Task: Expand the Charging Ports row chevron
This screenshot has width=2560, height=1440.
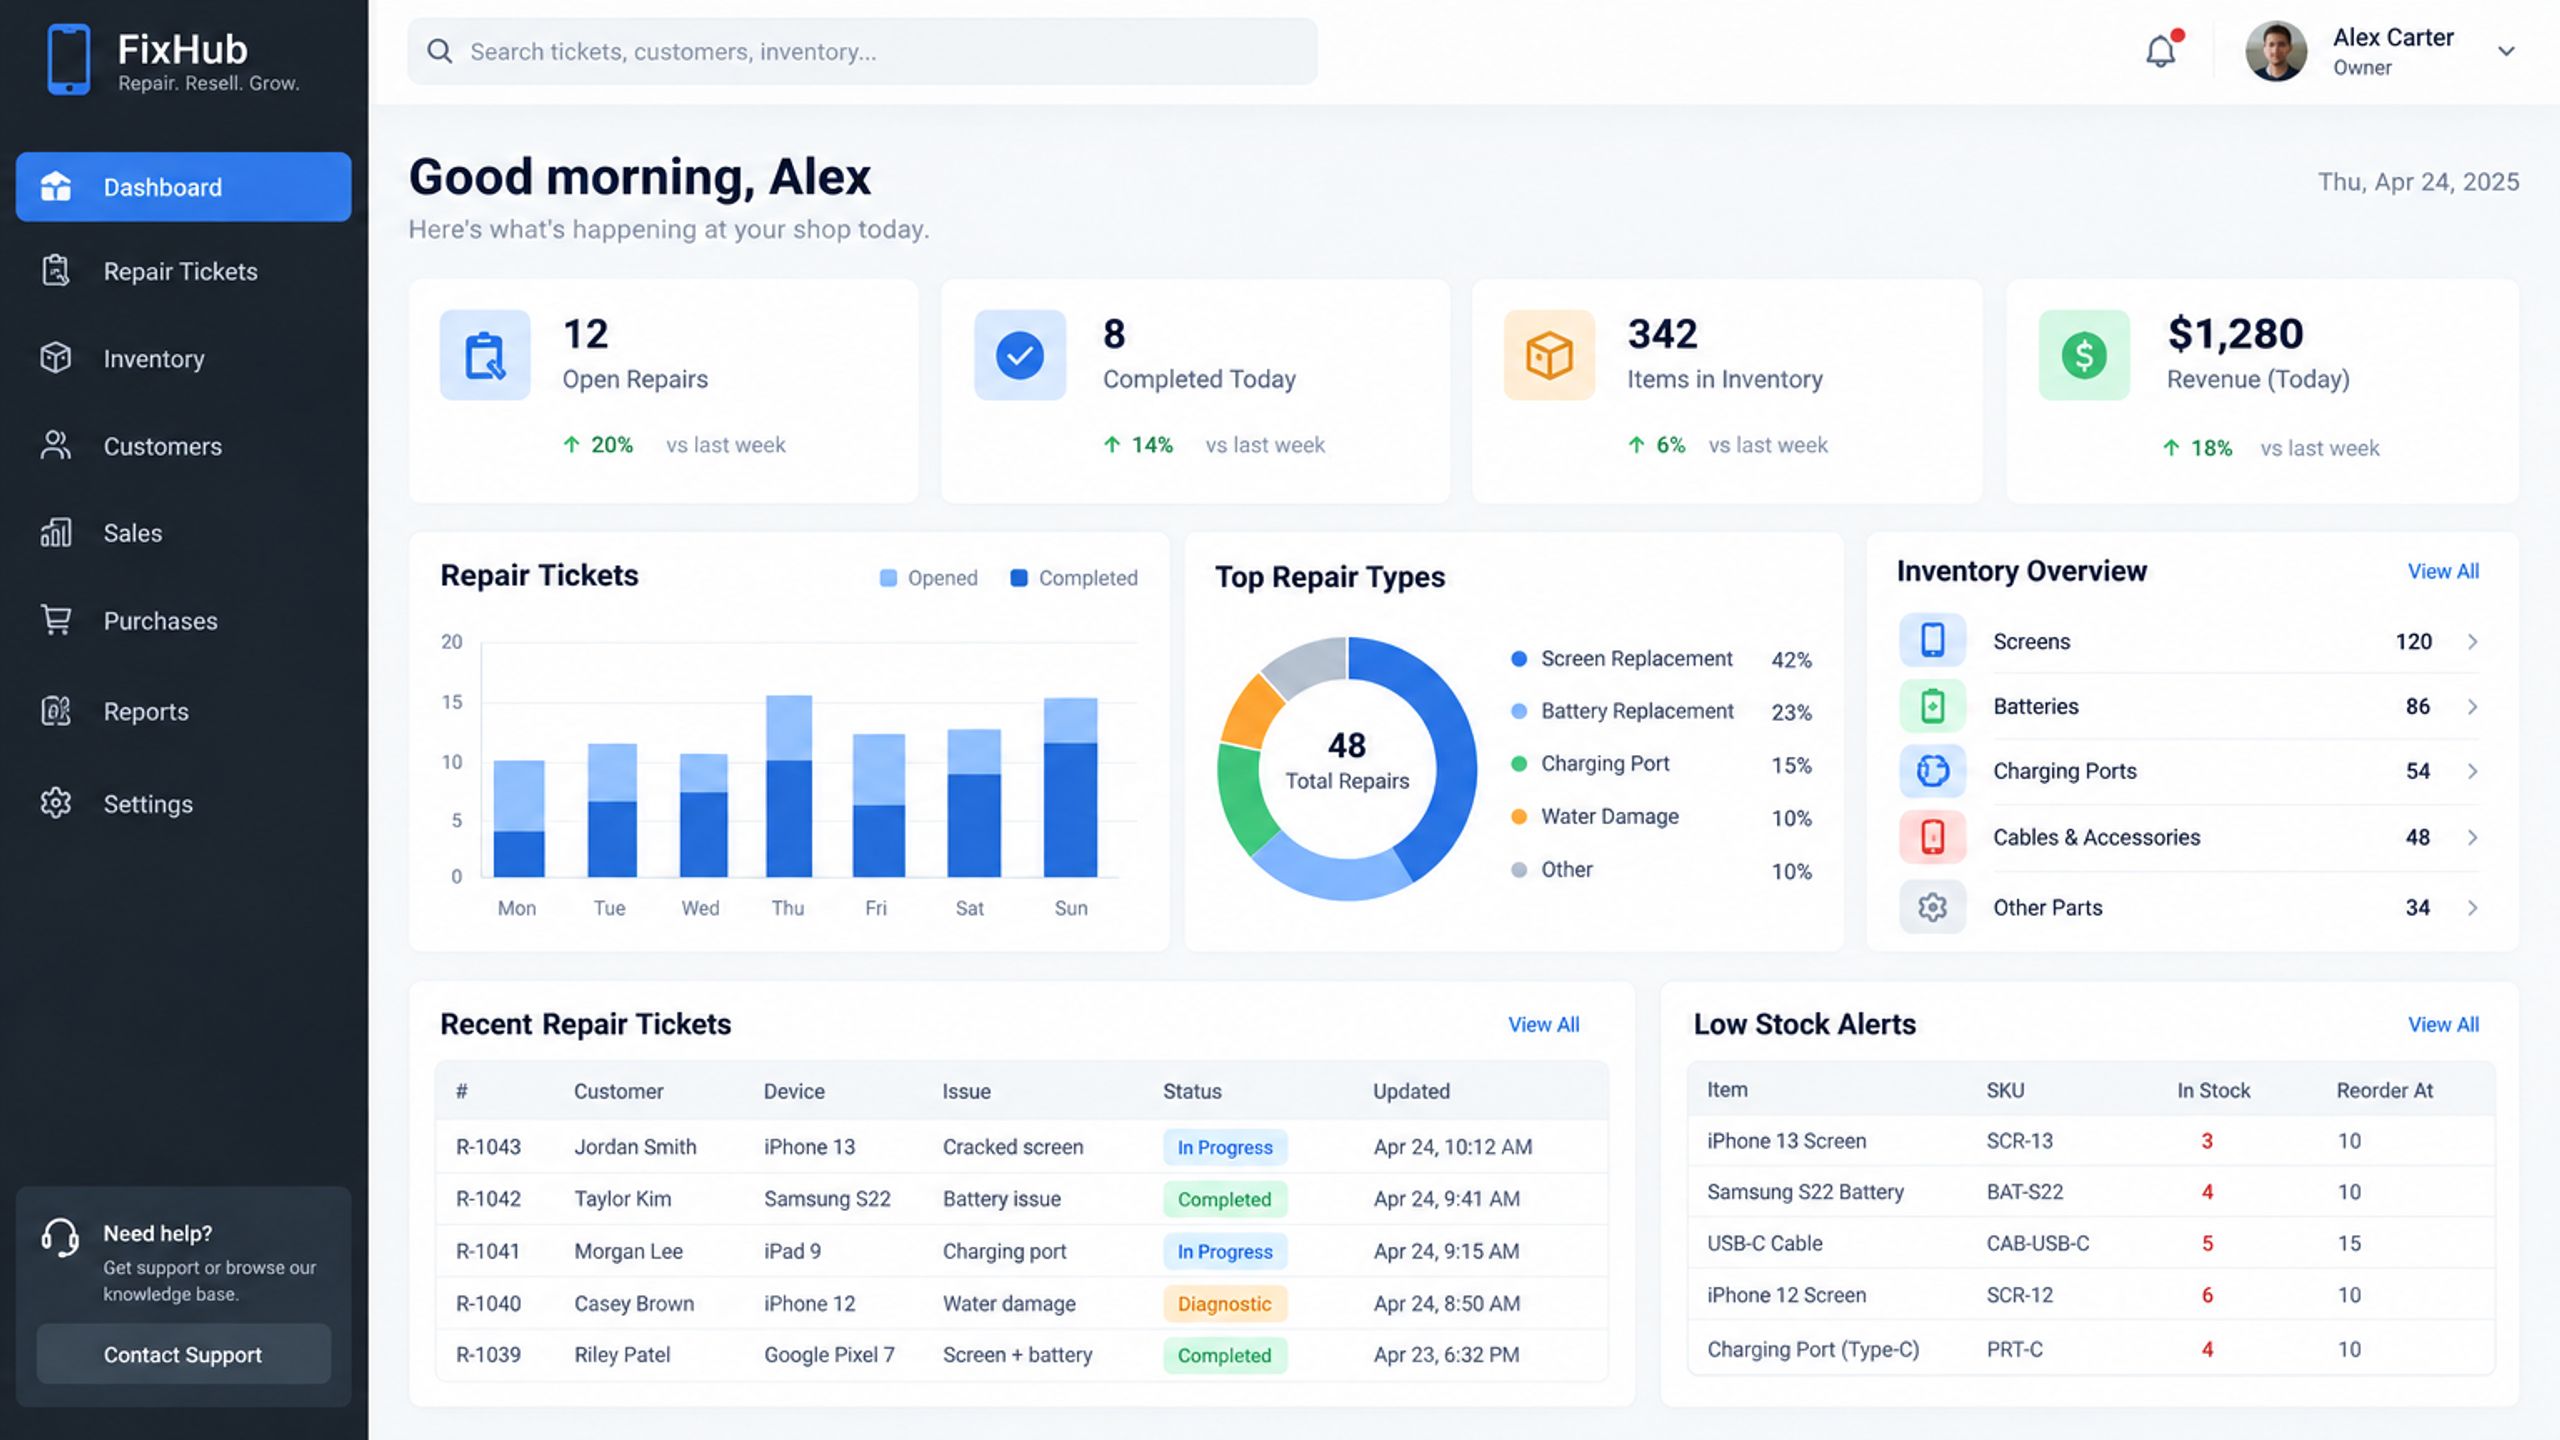Action: 2472,771
